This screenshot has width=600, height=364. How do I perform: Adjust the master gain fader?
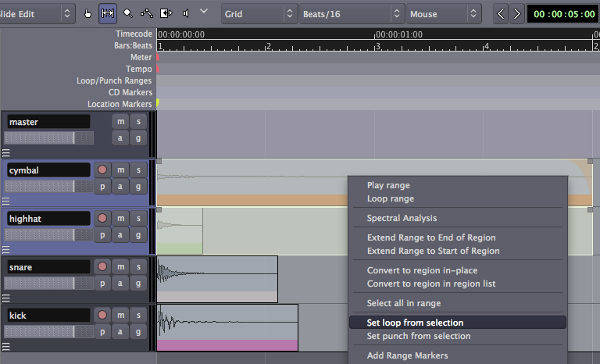coord(49,138)
